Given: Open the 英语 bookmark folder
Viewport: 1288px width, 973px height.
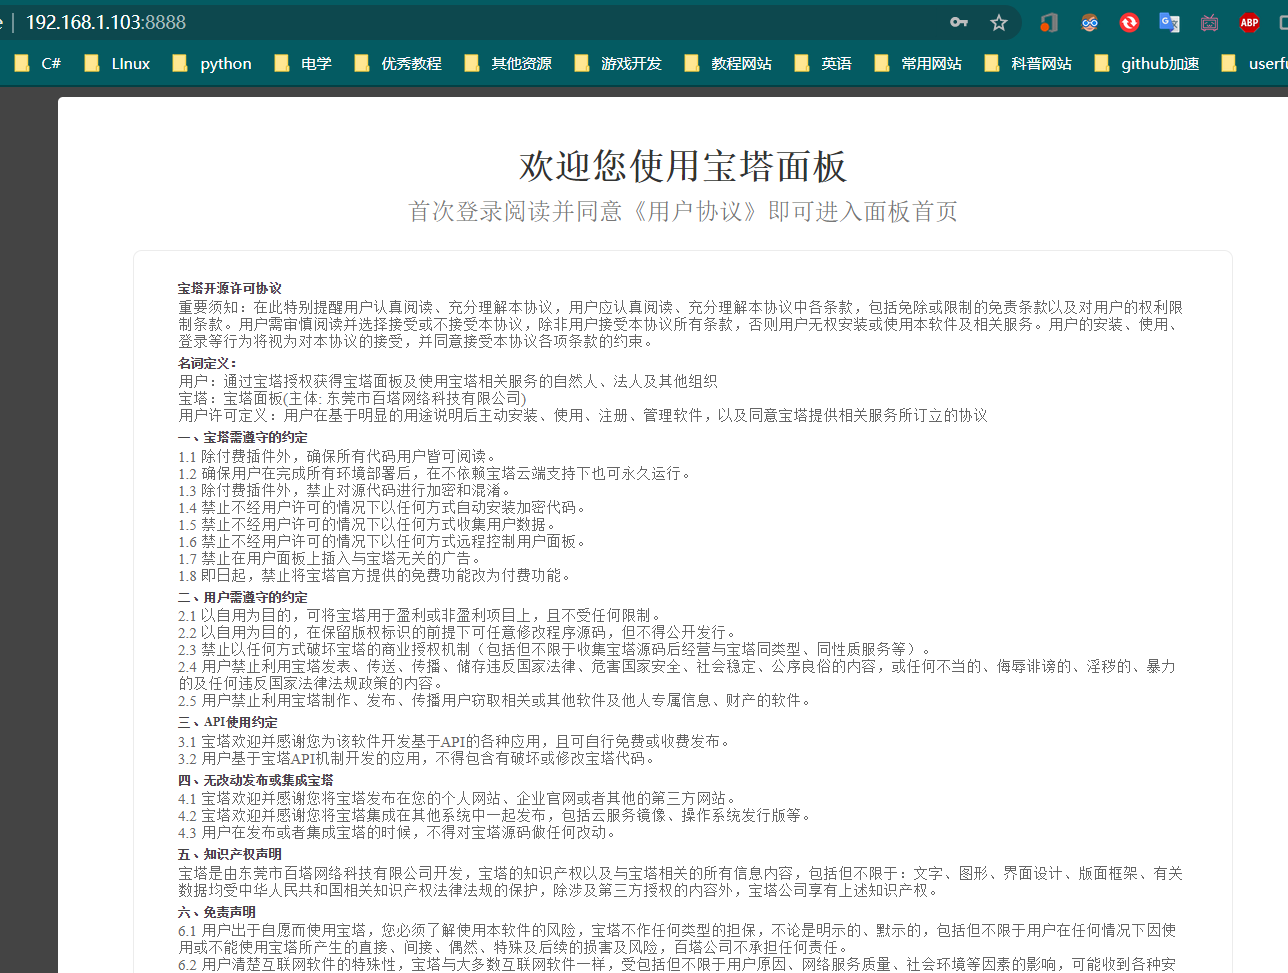Looking at the screenshot, I should coord(822,63).
